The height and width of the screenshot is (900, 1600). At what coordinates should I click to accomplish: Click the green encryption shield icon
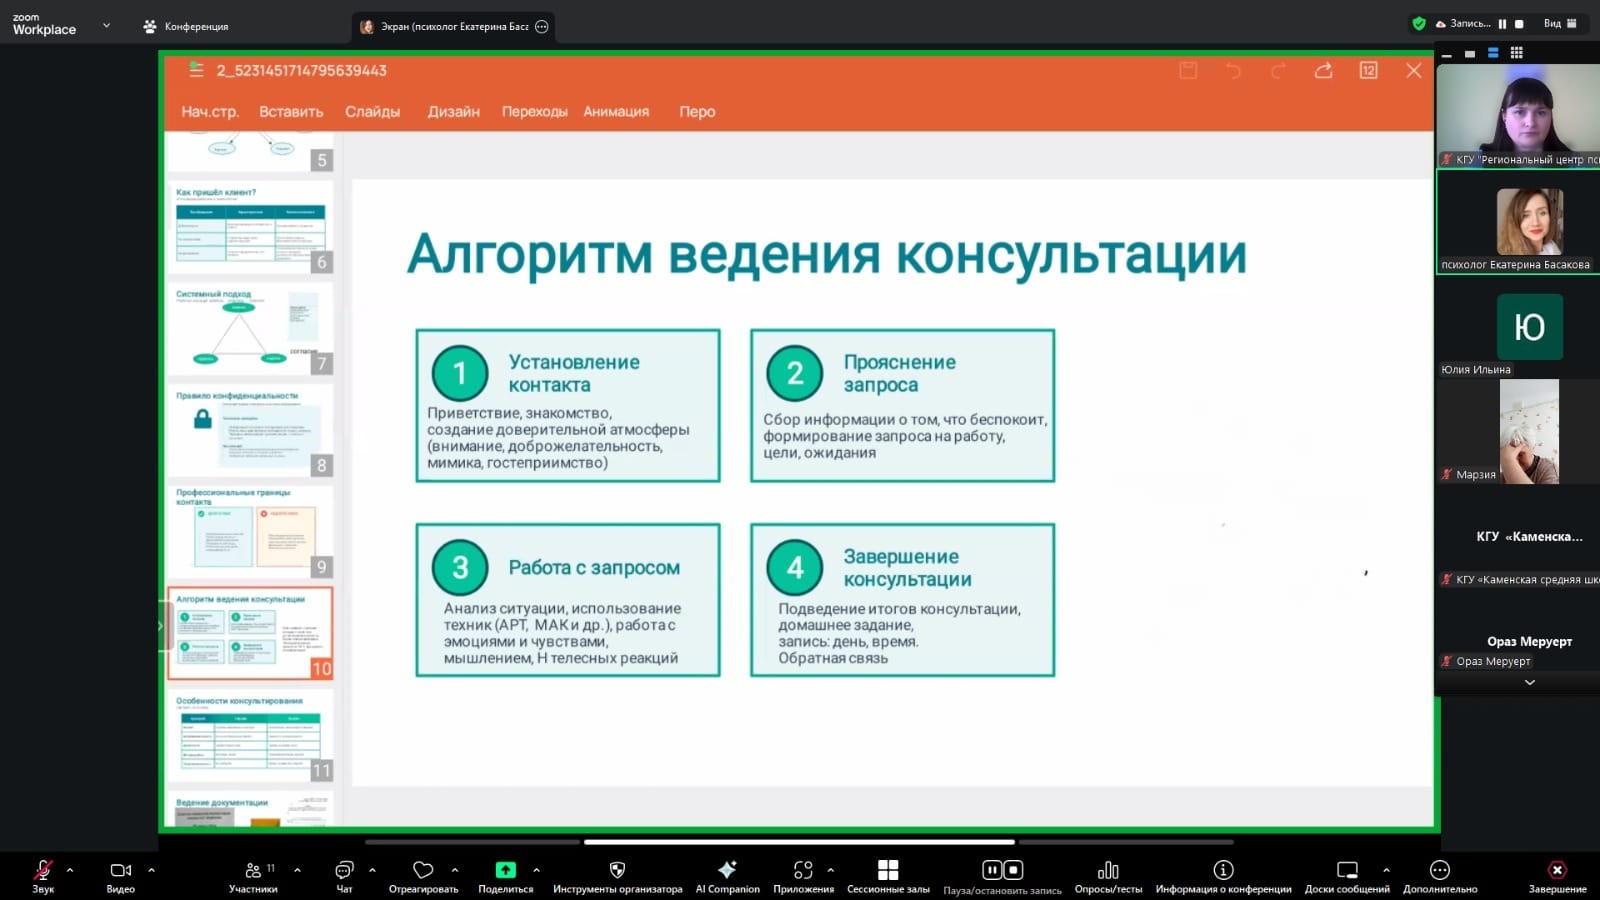[x=1418, y=24]
